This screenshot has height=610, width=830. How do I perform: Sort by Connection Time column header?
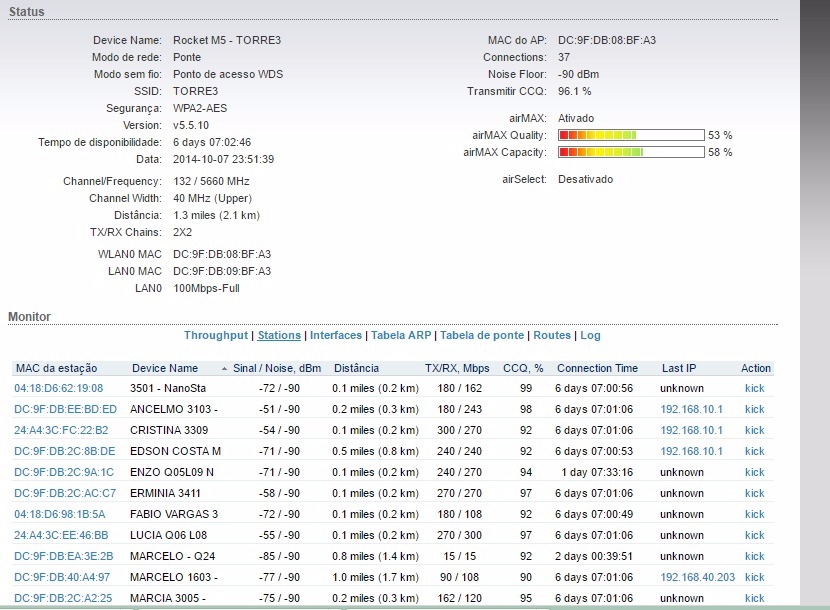597,368
